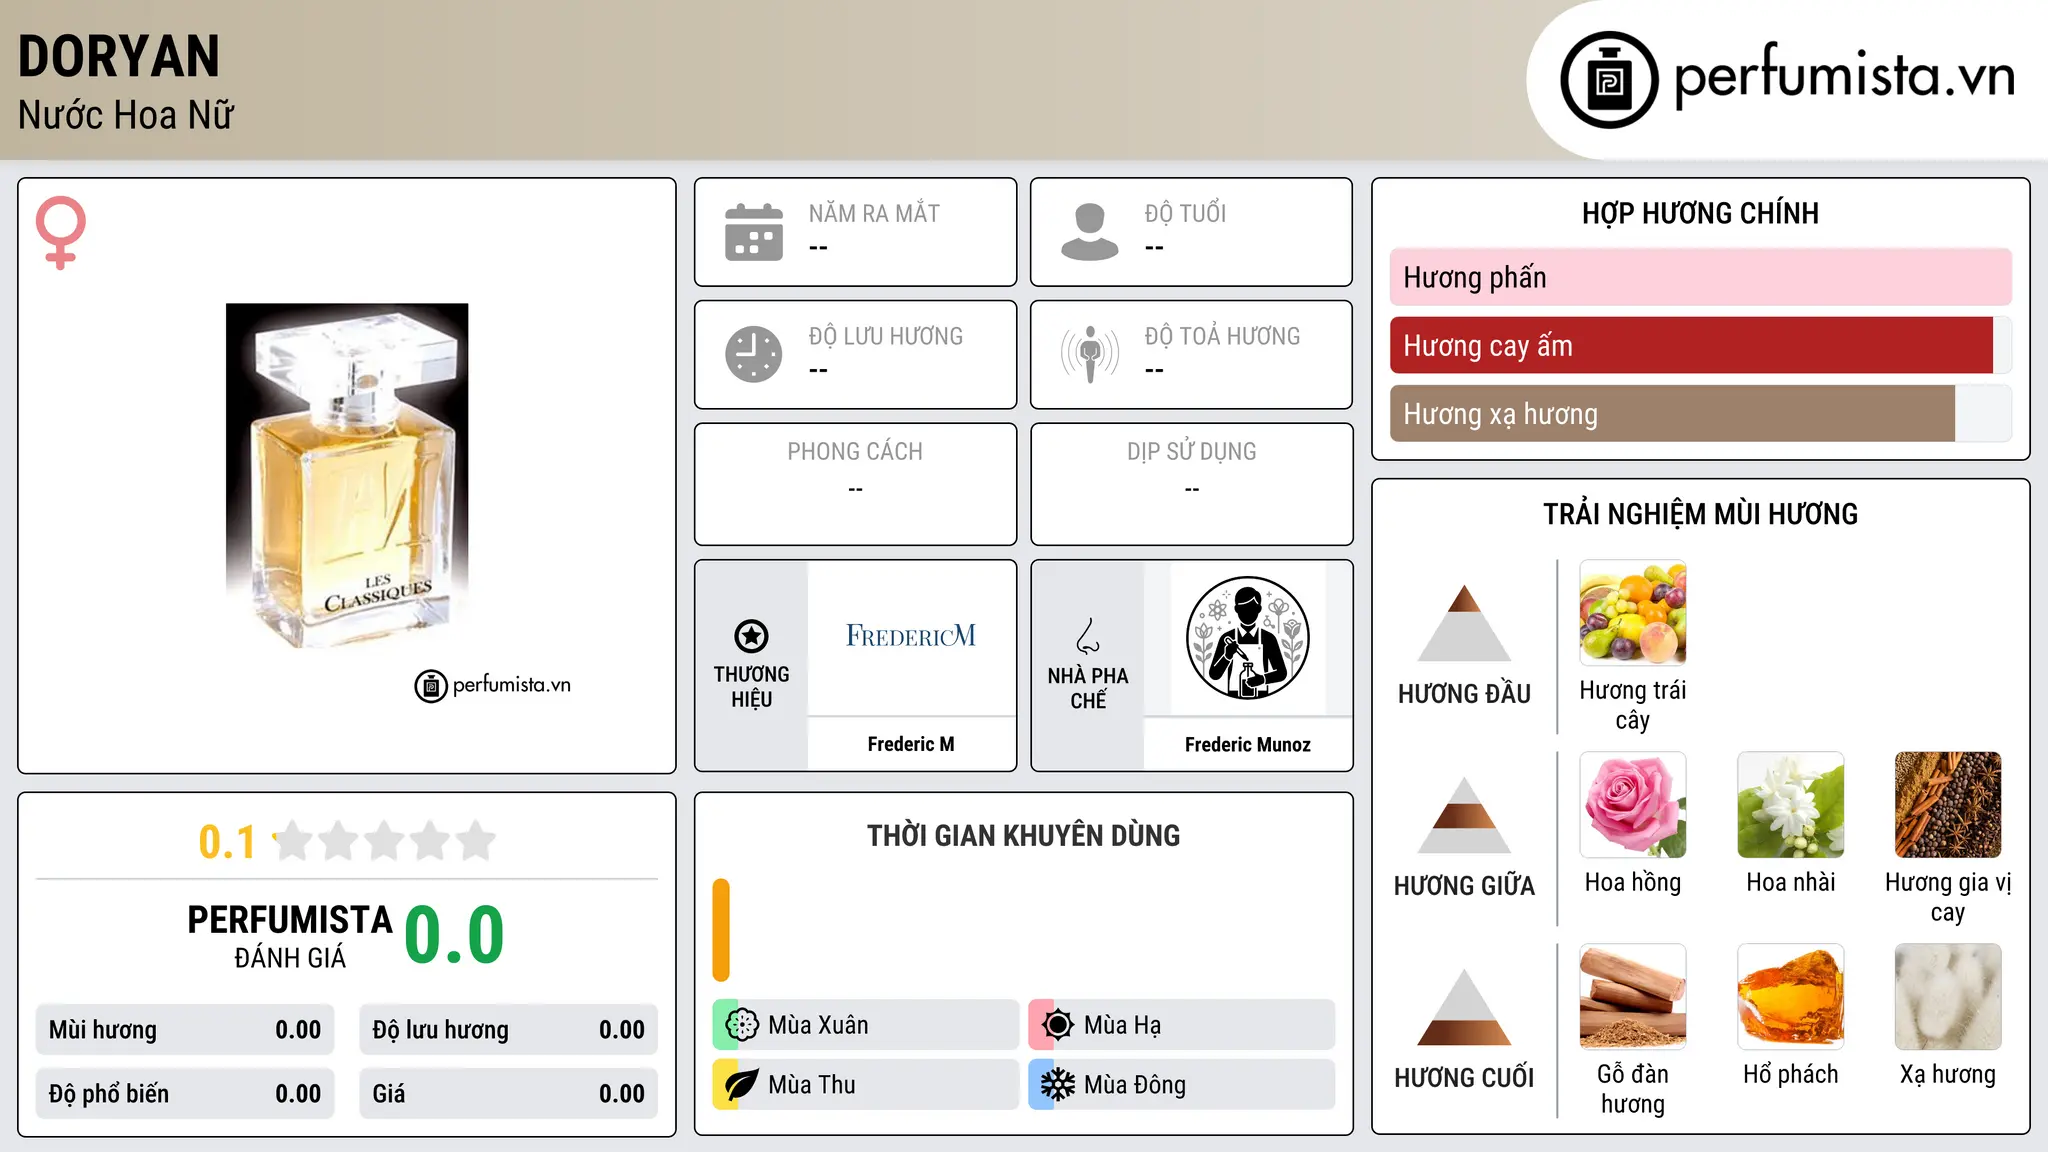This screenshot has width=2048, height=1152.
Task: Click the snowflake icon for Mùa Đông
Action: (1058, 1085)
